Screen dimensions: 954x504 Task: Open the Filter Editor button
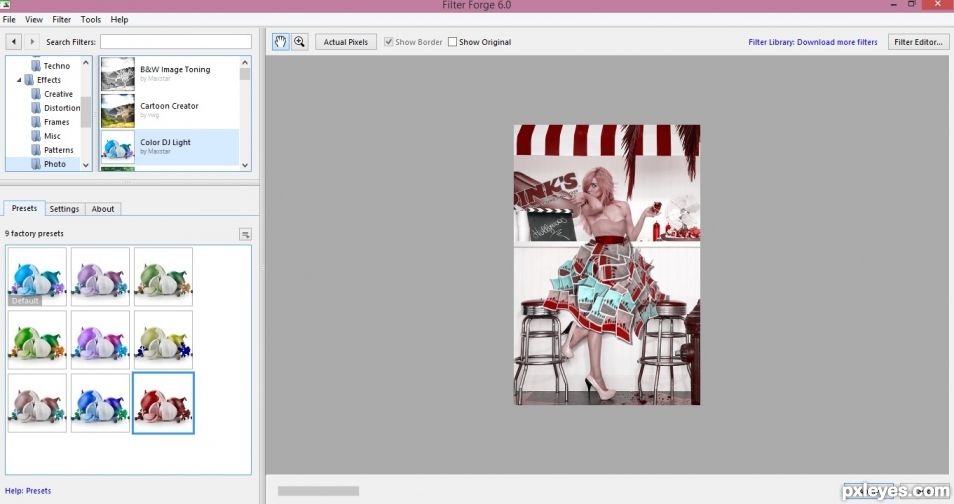[x=918, y=42]
